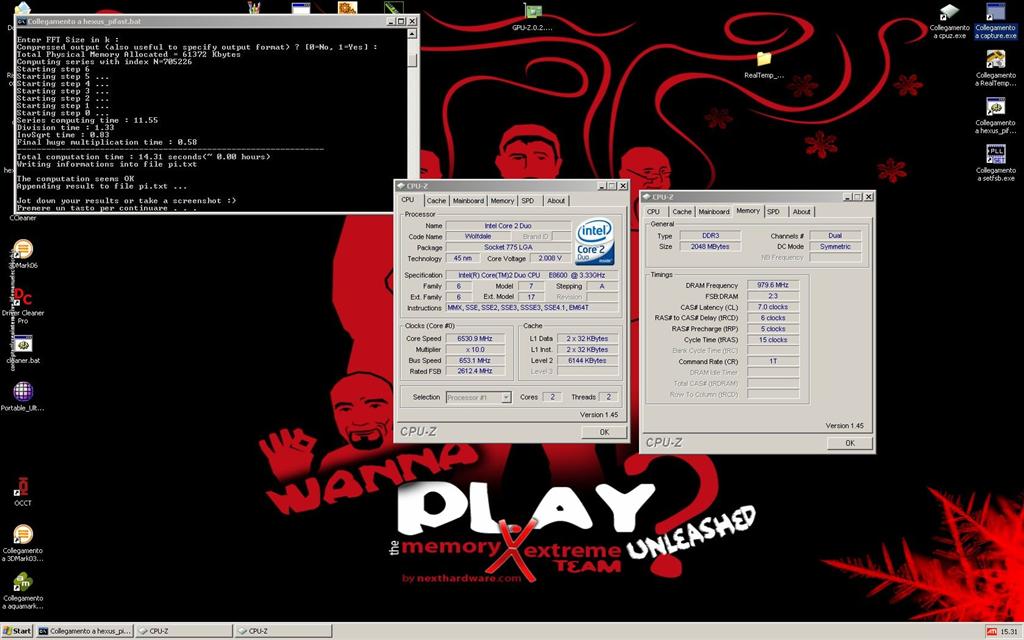The image size is (1024, 640).
Task: Switch to CPU tab in right CPU-Z window
Action: pos(653,212)
